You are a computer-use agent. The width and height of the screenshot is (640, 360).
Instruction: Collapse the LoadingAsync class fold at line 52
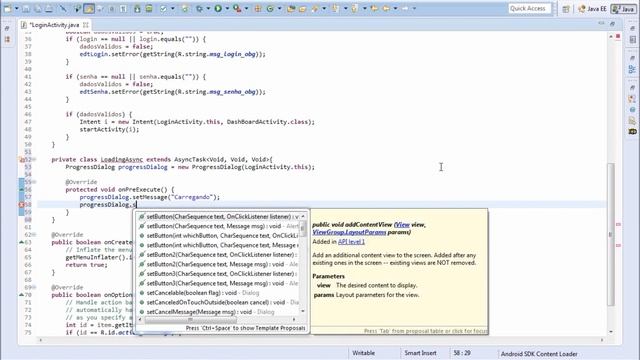pyautogui.click(x=34, y=159)
